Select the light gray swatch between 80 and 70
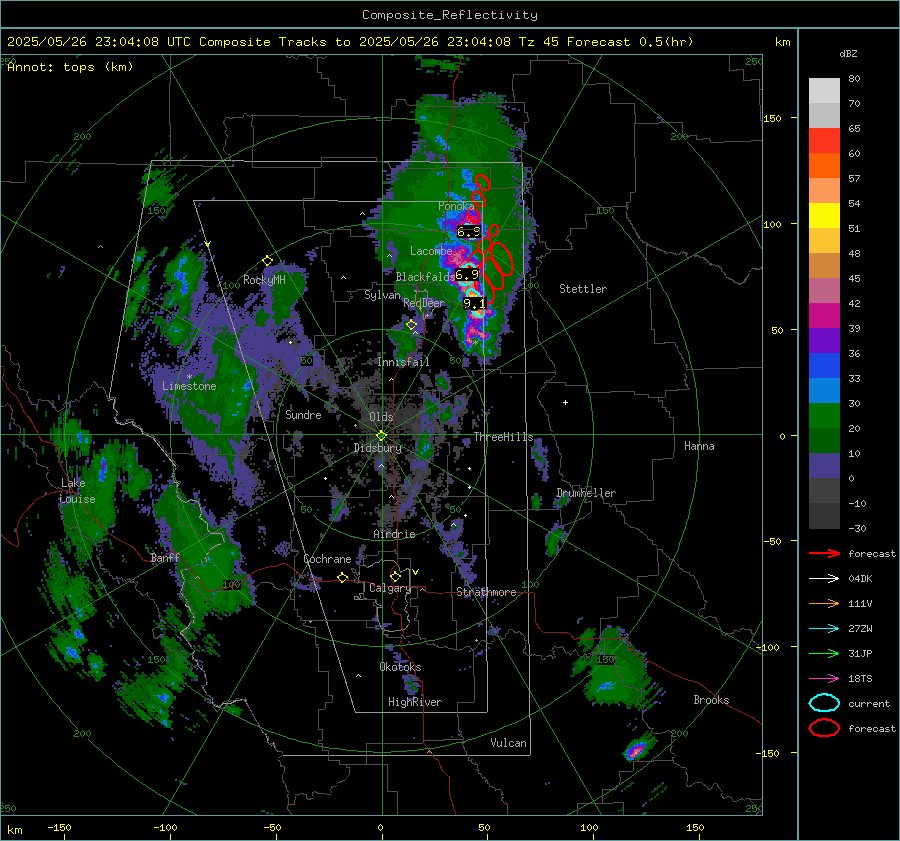This screenshot has width=900, height=841. coord(824,91)
